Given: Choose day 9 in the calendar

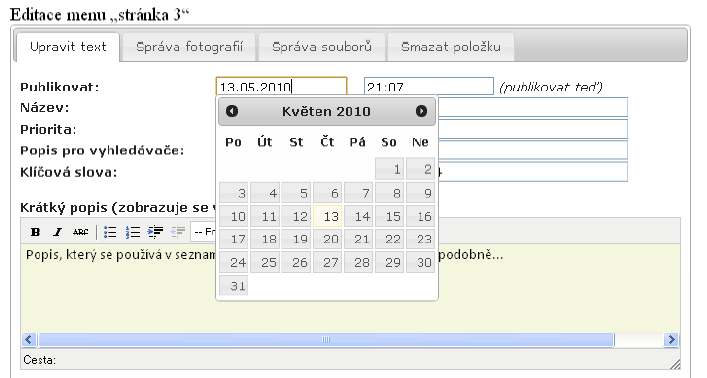Looking at the screenshot, I should pyautogui.click(x=421, y=193).
